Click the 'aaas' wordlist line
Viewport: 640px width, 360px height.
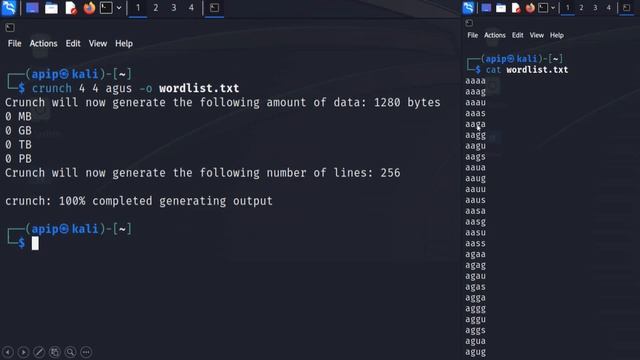point(476,113)
